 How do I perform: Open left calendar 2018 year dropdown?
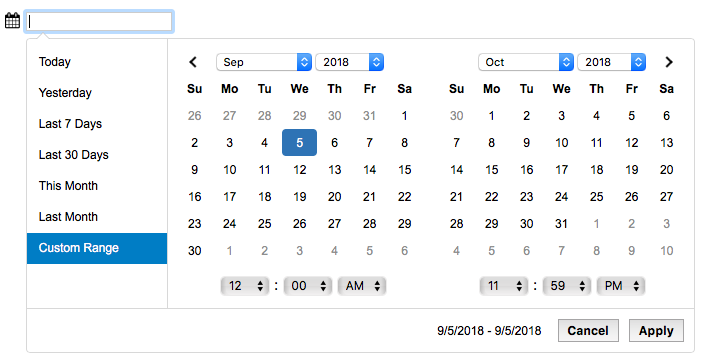(349, 62)
